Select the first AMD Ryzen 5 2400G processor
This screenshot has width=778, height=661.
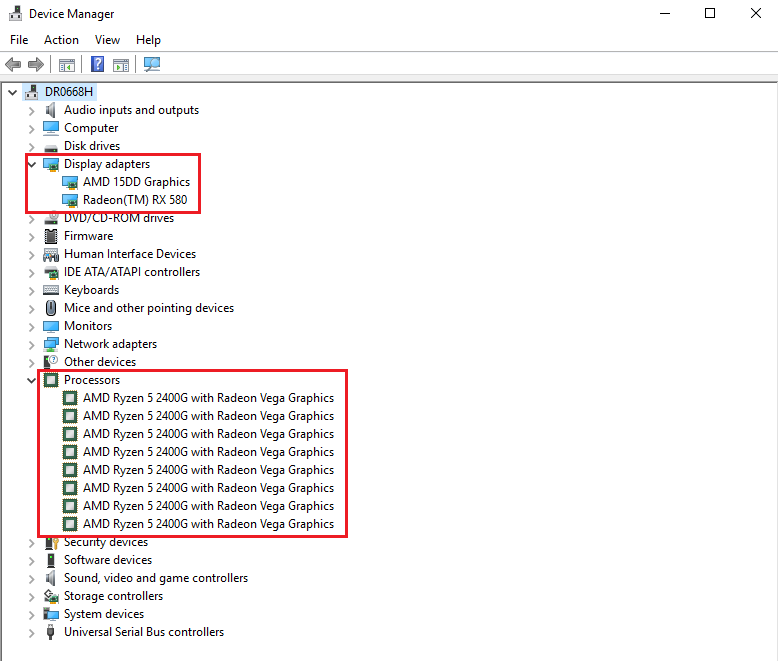point(208,398)
